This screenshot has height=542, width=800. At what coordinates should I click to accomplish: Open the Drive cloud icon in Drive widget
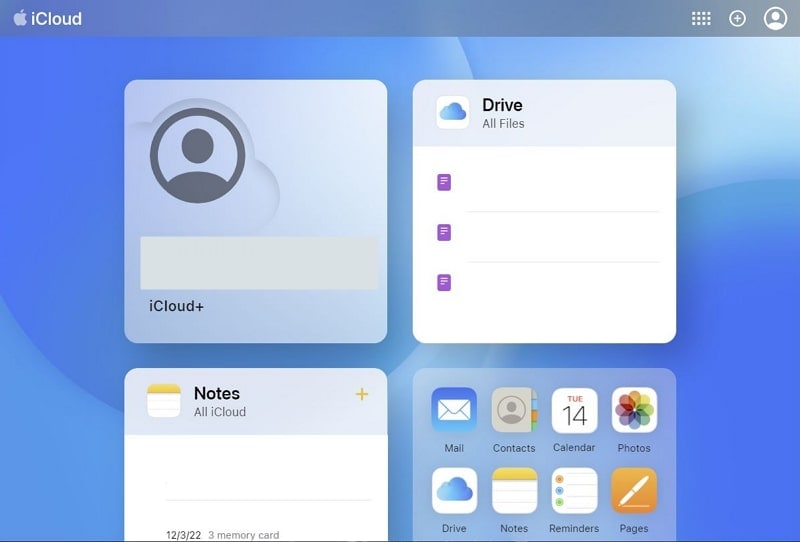453,112
